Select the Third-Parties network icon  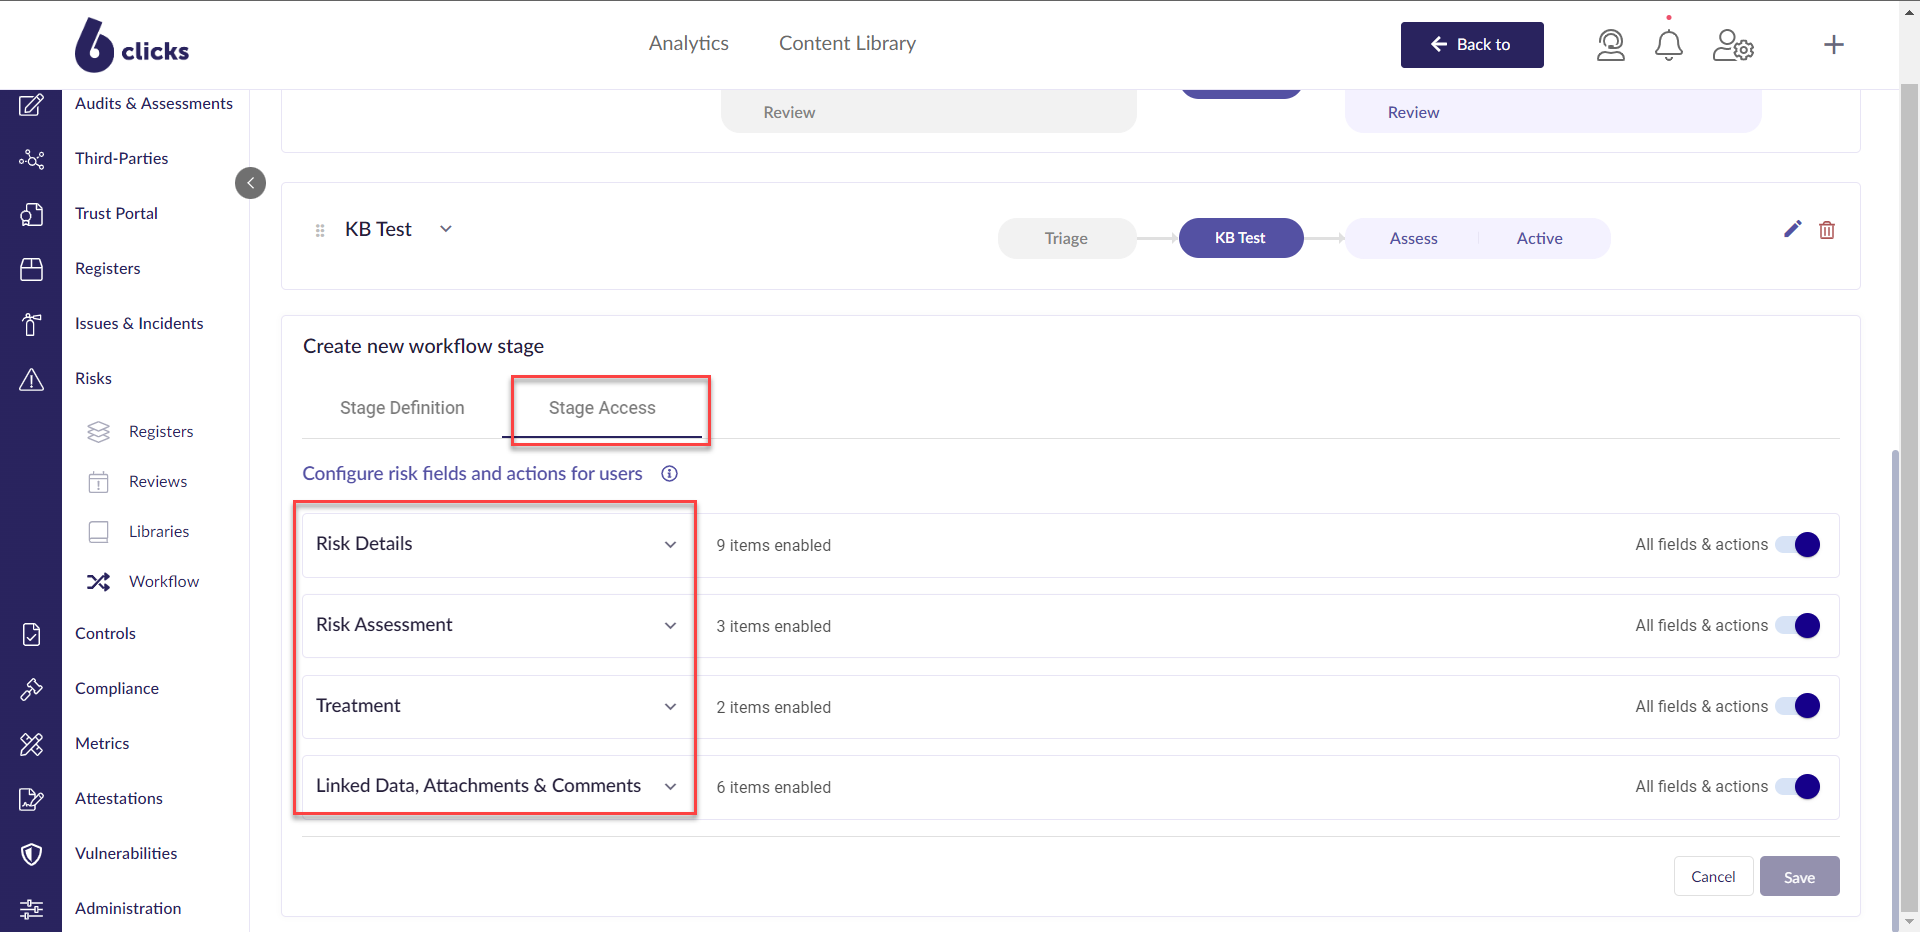coord(32,159)
